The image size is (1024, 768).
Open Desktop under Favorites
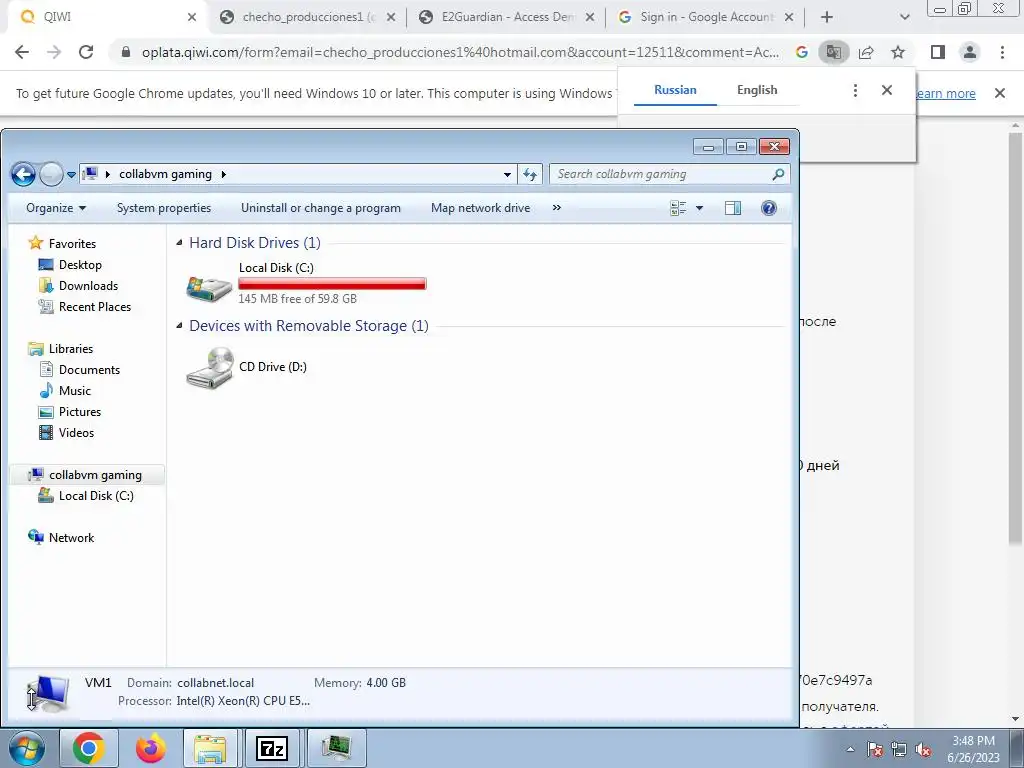click(x=80, y=264)
